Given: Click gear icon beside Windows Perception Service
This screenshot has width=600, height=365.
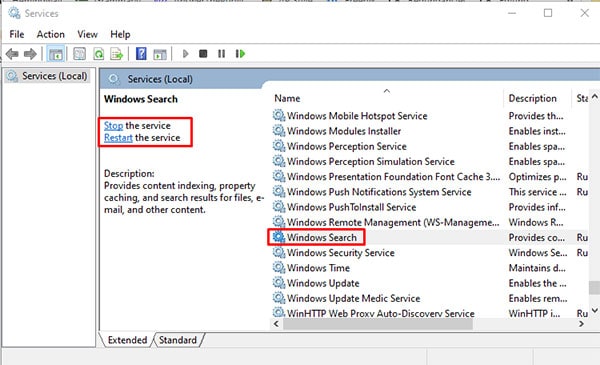Looking at the screenshot, I should tap(279, 146).
